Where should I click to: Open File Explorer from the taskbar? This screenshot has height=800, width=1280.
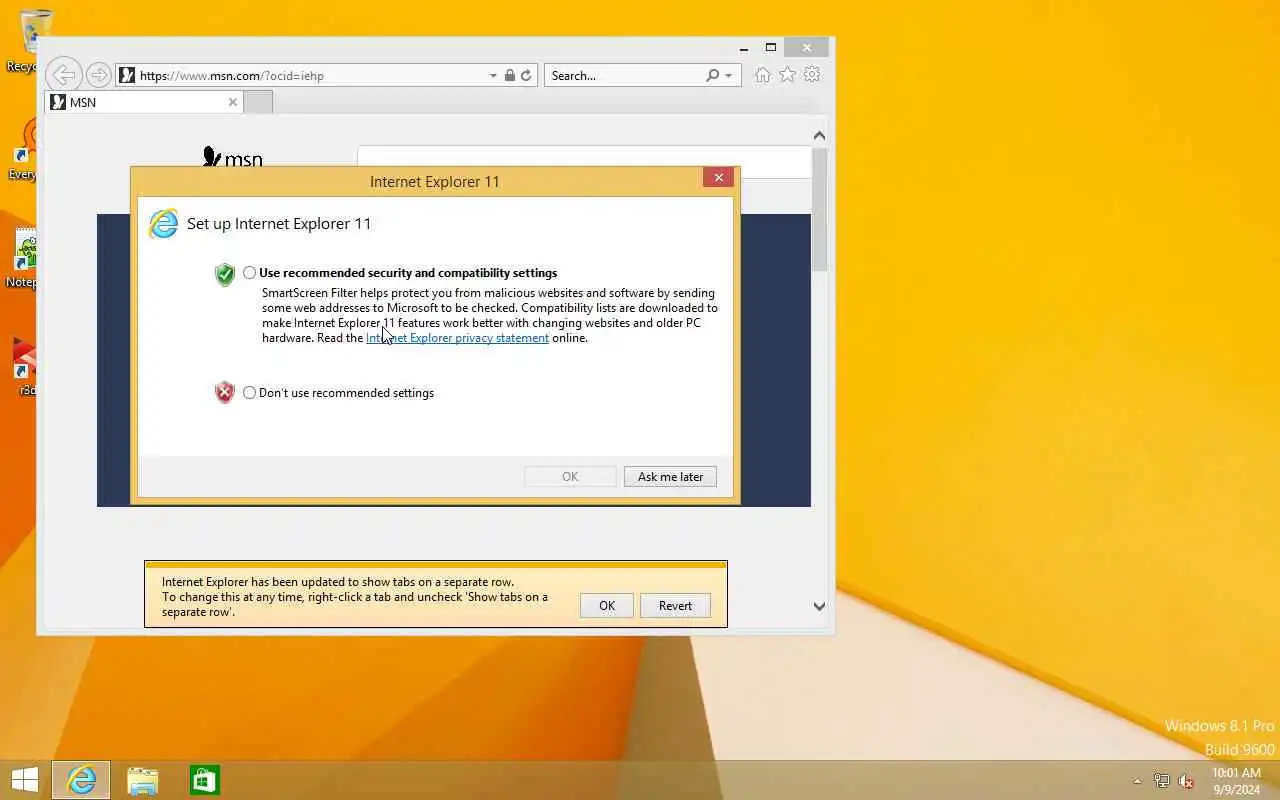[x=143, y=780]
